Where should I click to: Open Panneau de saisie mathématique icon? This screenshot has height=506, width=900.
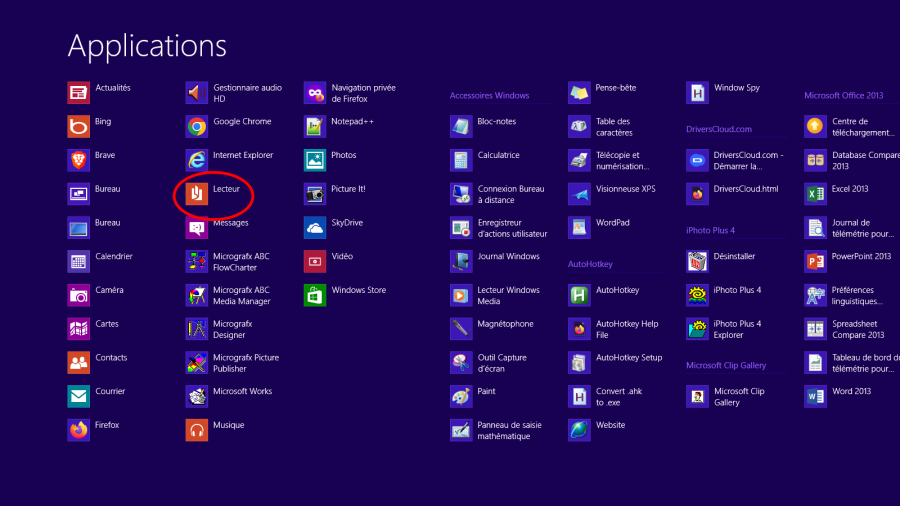tap(461, 430)
